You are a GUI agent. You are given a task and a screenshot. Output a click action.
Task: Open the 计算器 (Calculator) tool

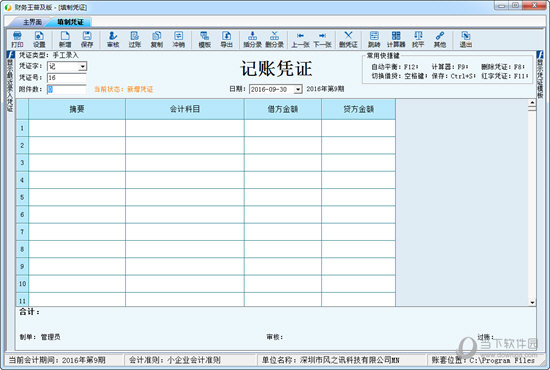click(396, 39)
